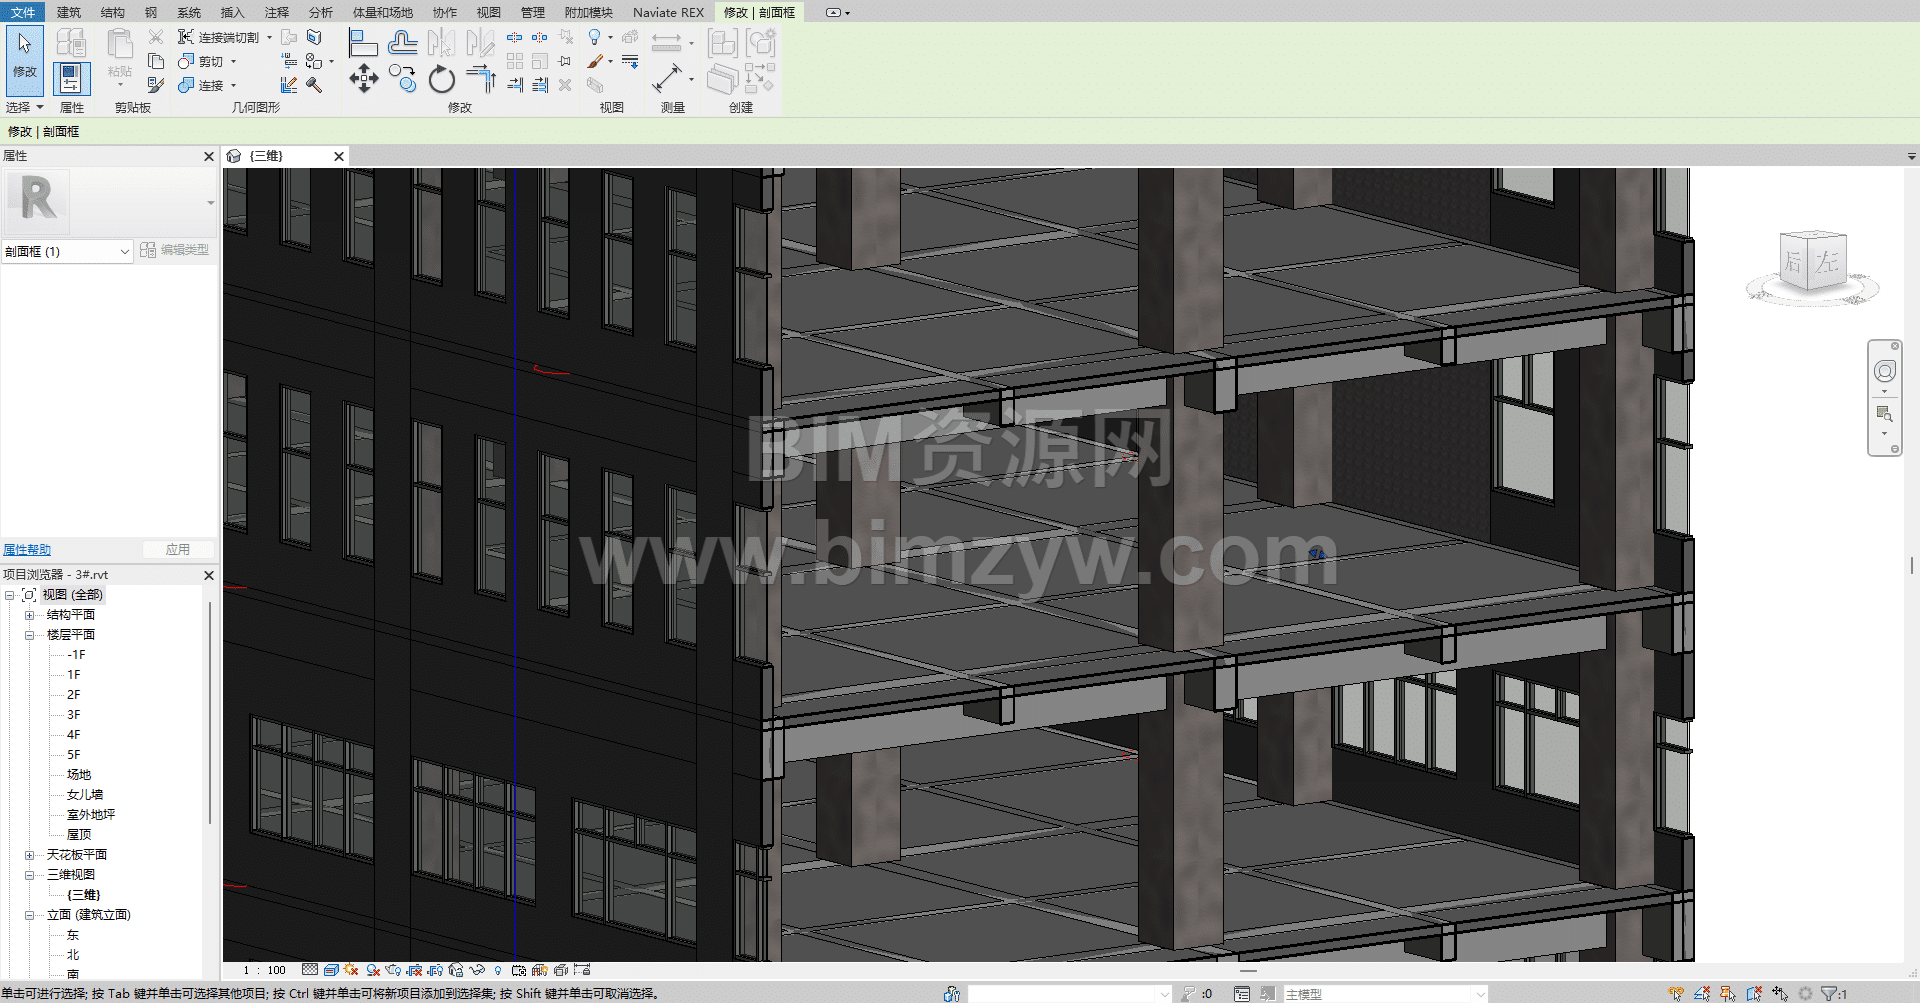Select the Move tool icon

363,78
